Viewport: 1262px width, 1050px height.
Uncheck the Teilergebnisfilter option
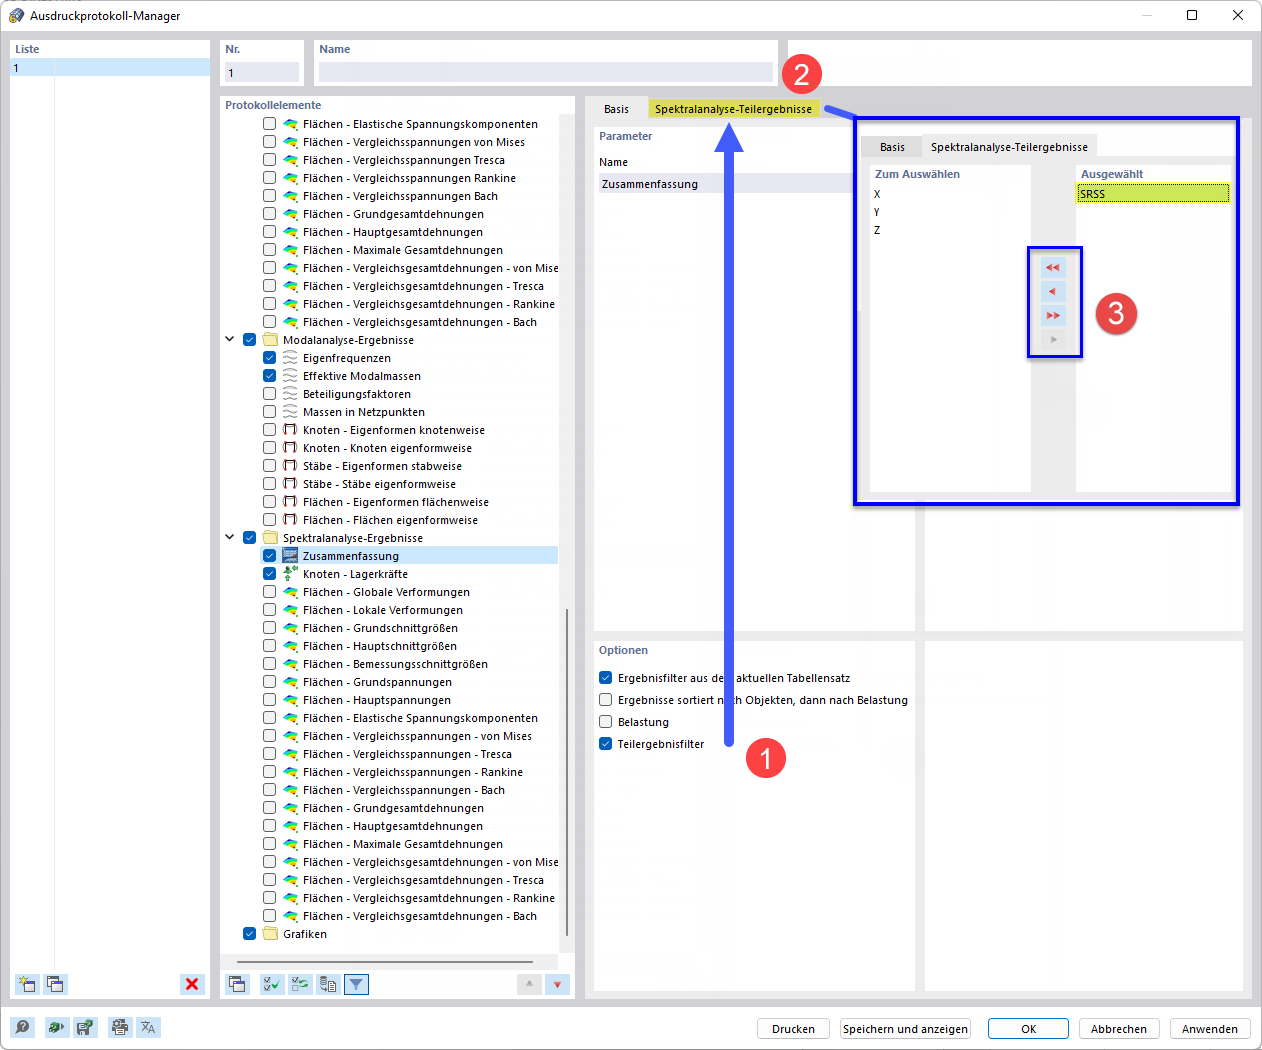pos(605,744)
